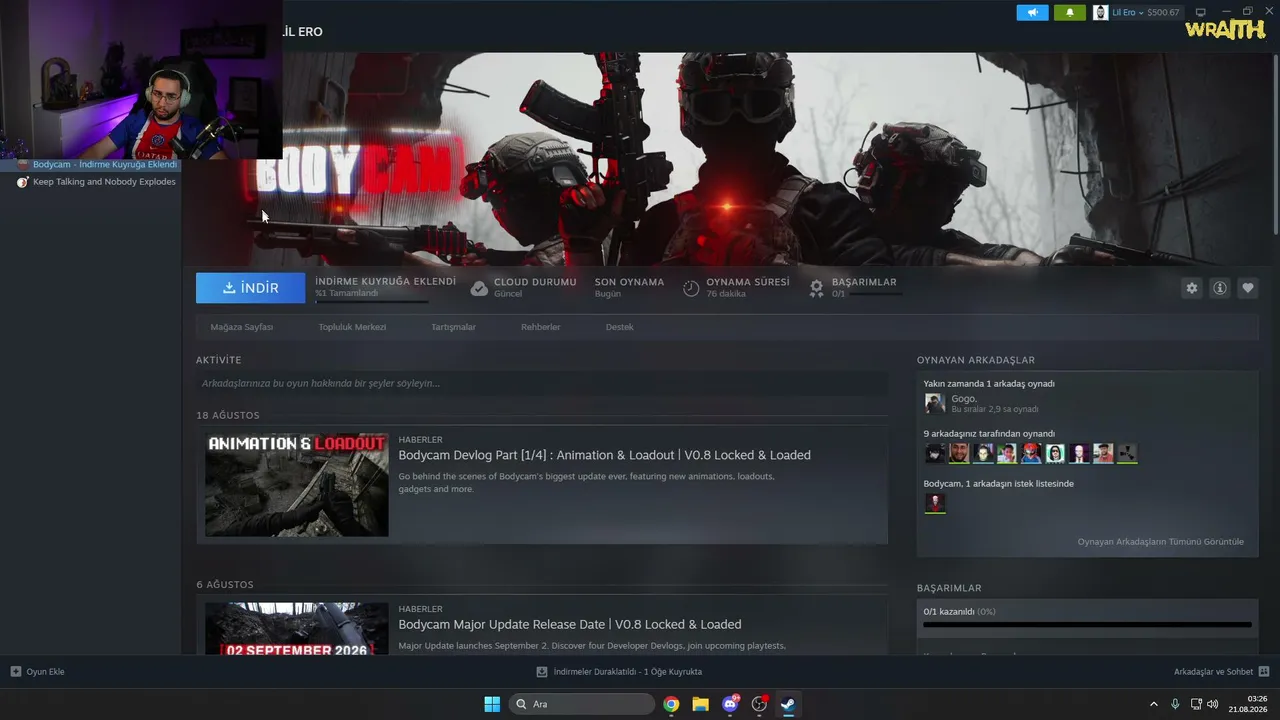Click the SON OYNAMA Bugün stat
The image size is (1280, 720).
click(x=629, y=287)
